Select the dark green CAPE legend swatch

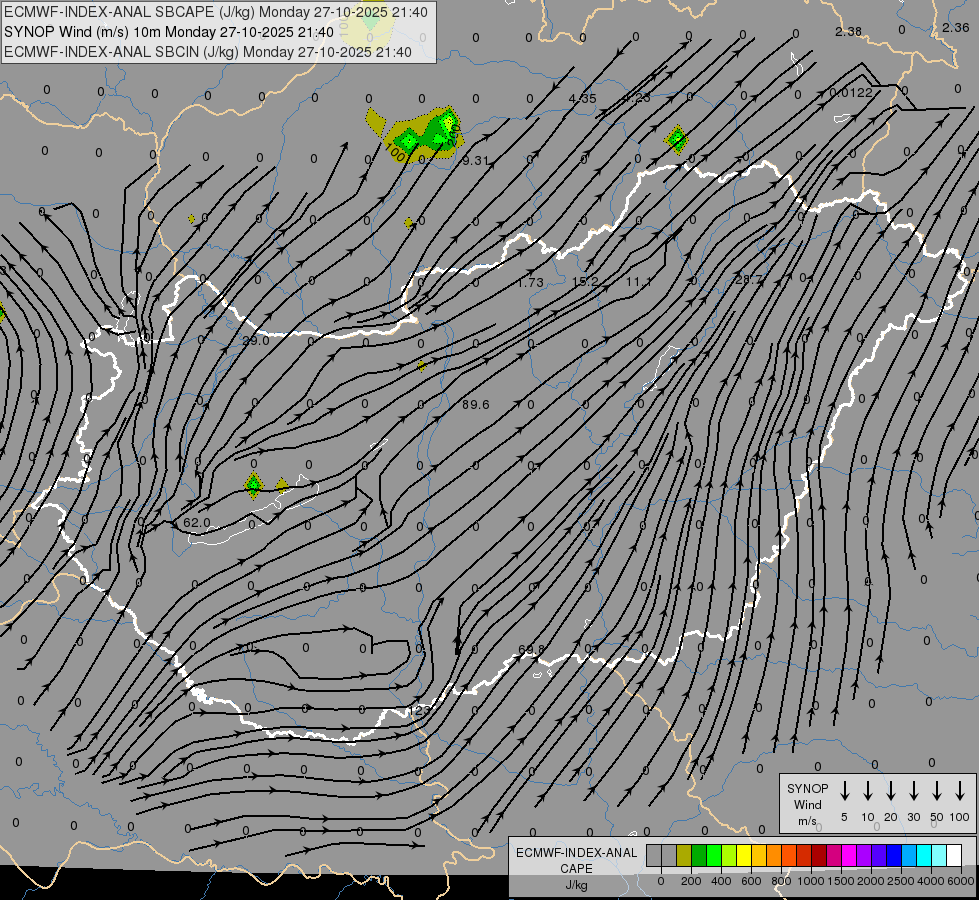699,856
